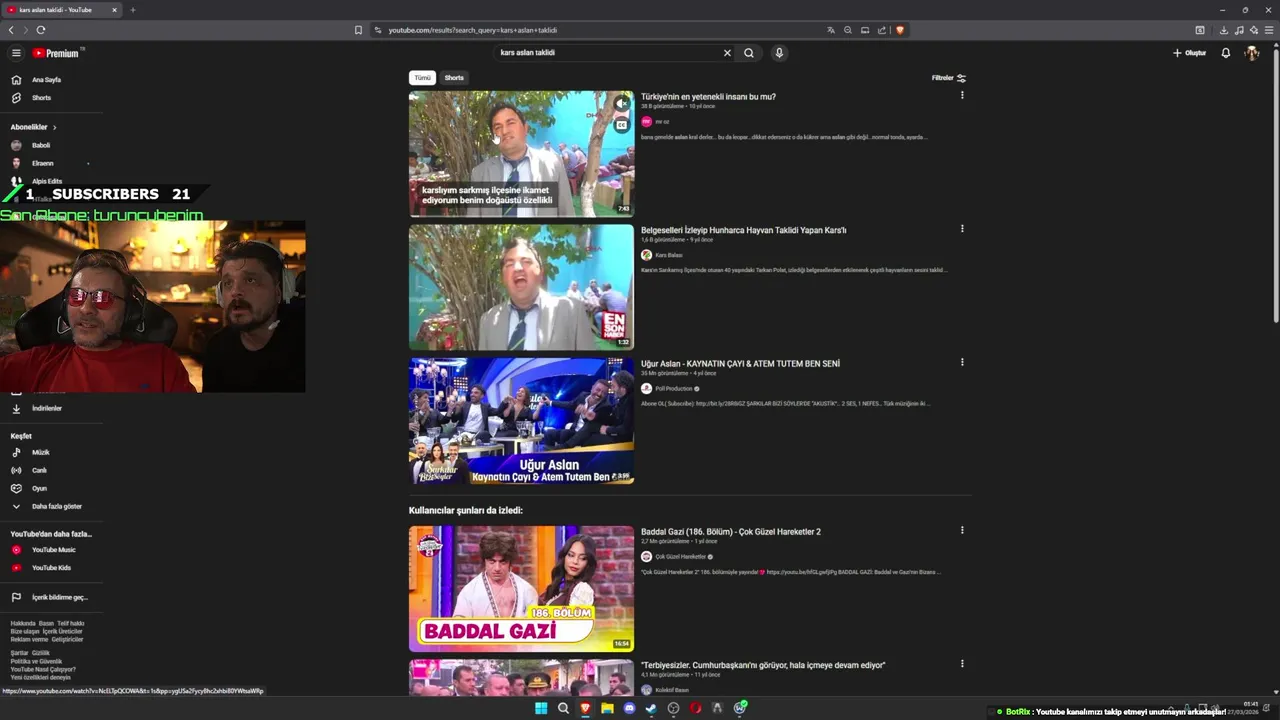The width and height of the screenshot is (1280, 720).
Task: Bookmark this page in the address bar
Action: point(358,30)
